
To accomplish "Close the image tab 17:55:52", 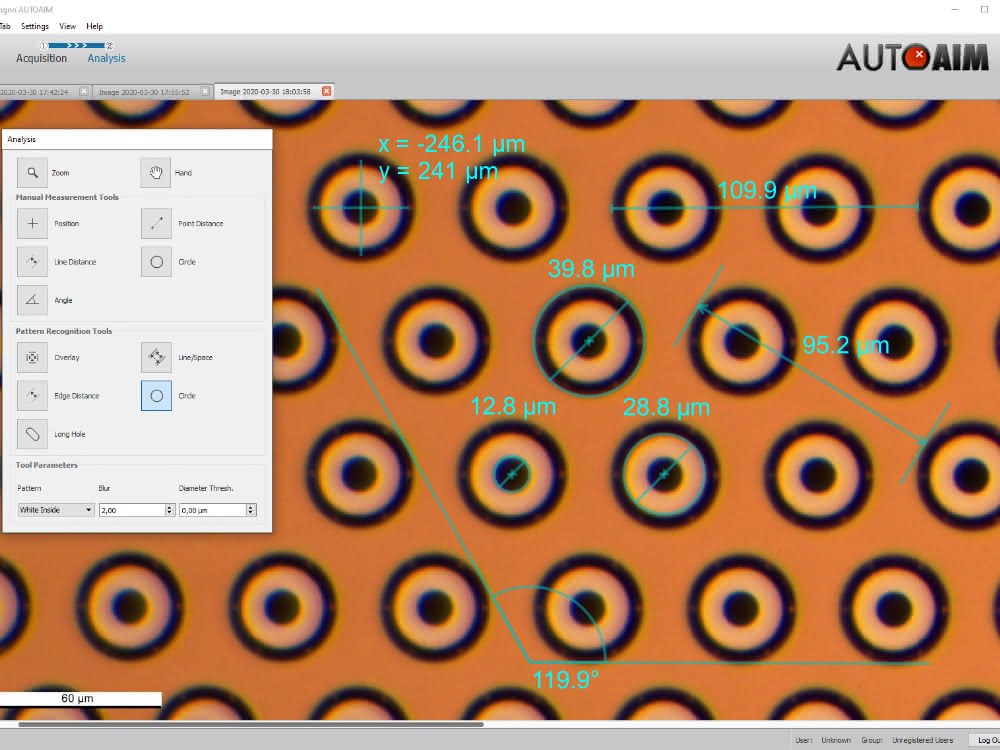I will pos(205,91).
